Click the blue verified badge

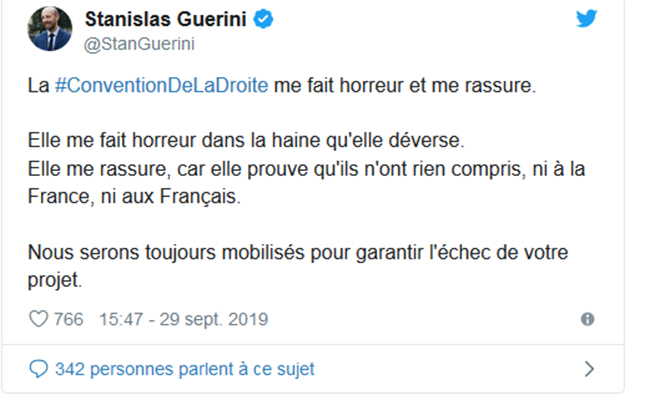pos(262,19)
